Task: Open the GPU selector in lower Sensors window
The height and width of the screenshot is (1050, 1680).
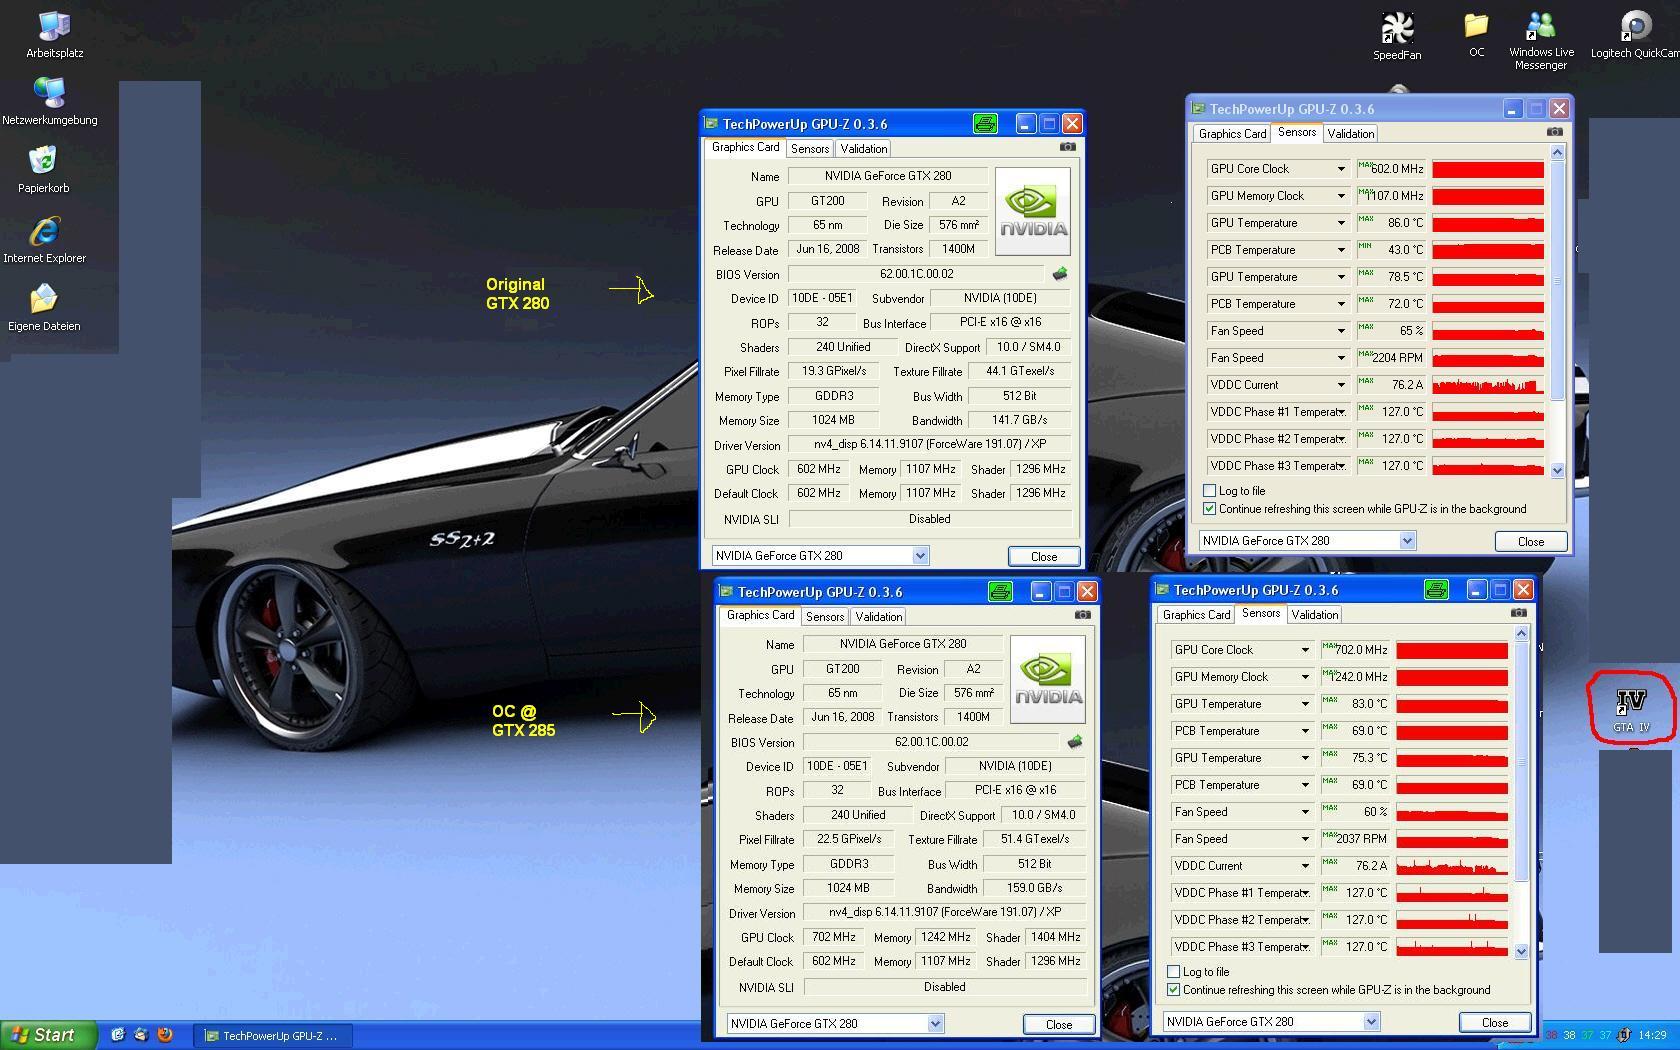Action: click(1271, 1022)
